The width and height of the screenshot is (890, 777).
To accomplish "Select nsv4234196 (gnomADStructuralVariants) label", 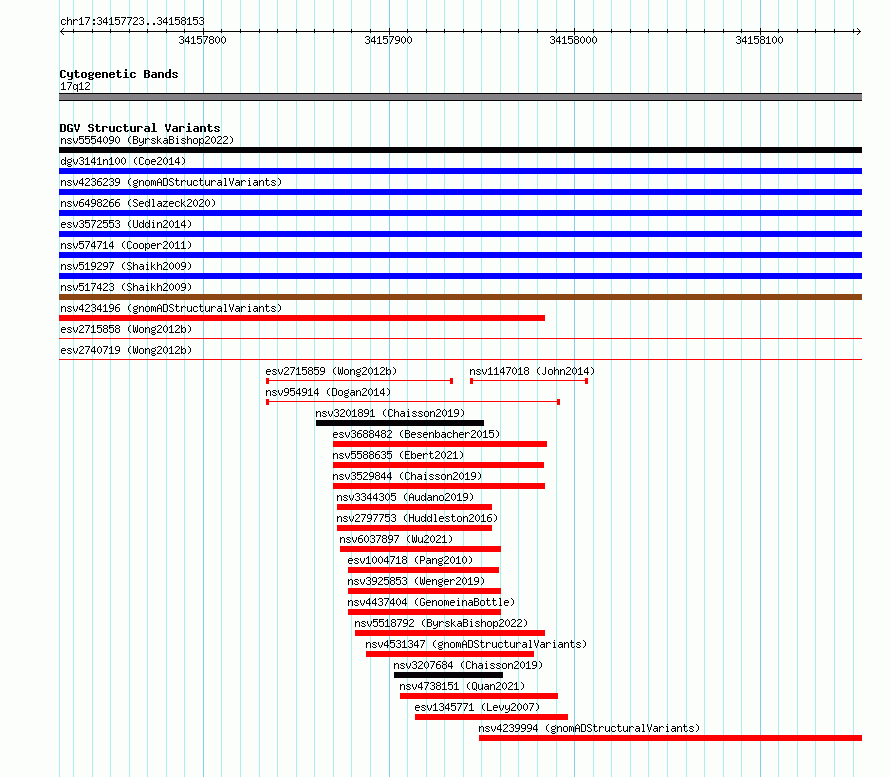I will 171,308.
